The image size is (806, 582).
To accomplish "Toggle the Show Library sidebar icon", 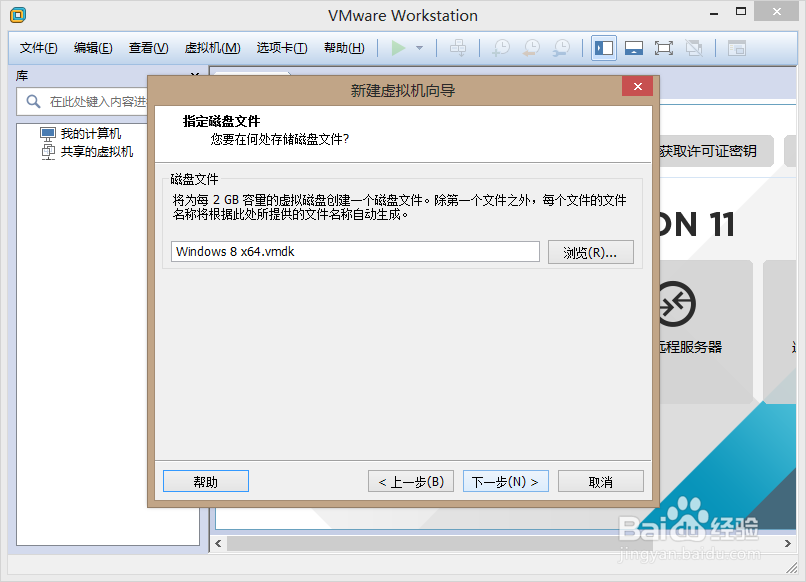I will tap(603, 48).
